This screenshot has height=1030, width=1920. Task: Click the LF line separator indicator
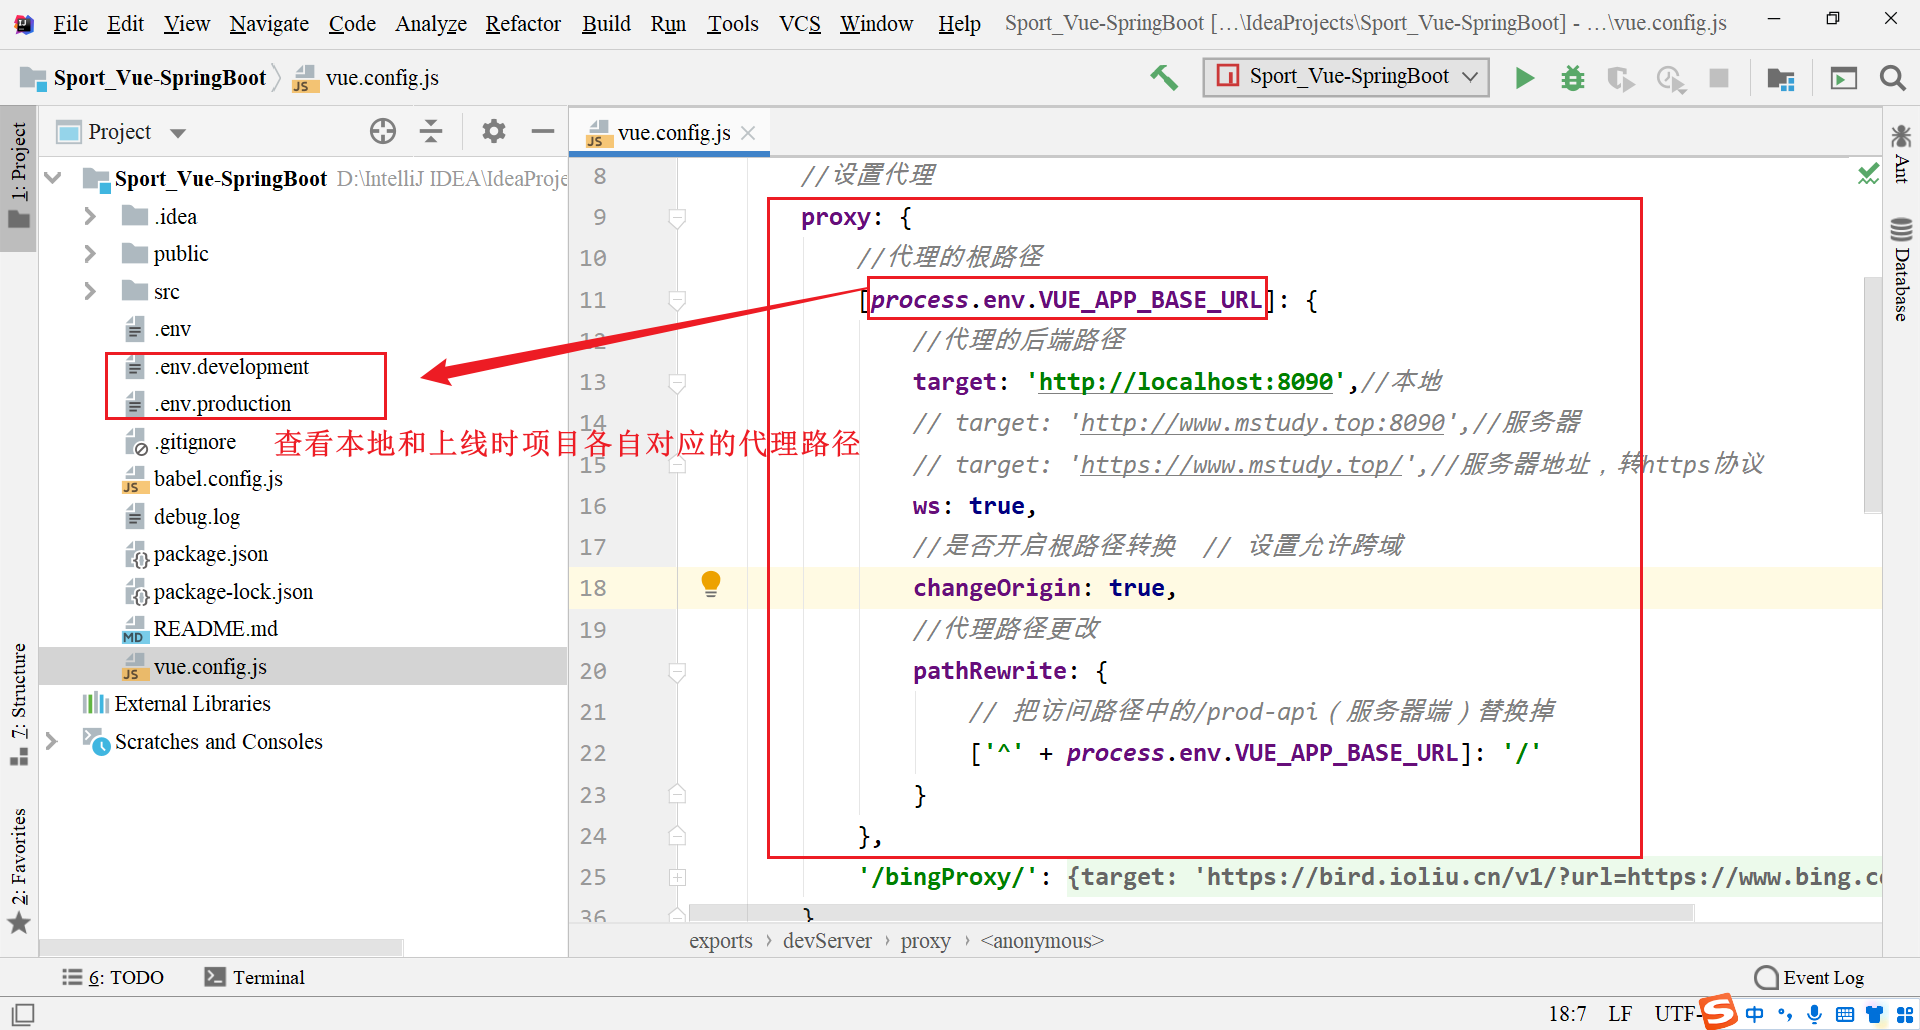tap(1620, 1014)
